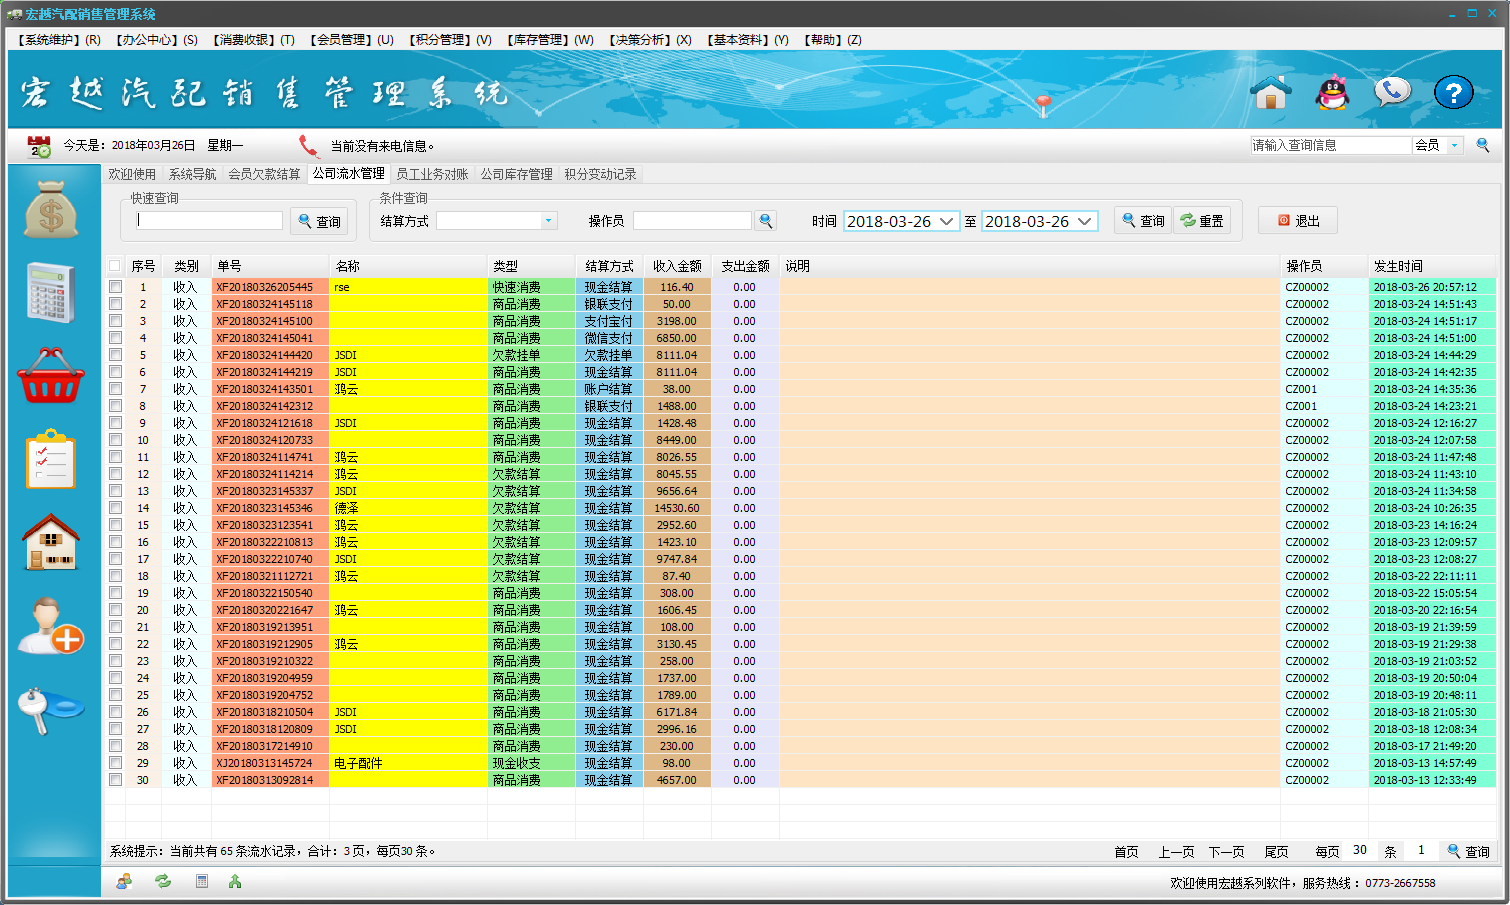Expand the 结算方式 dropdown
Viewport: 1510px width, 905px height.
[x=548, y=221]
